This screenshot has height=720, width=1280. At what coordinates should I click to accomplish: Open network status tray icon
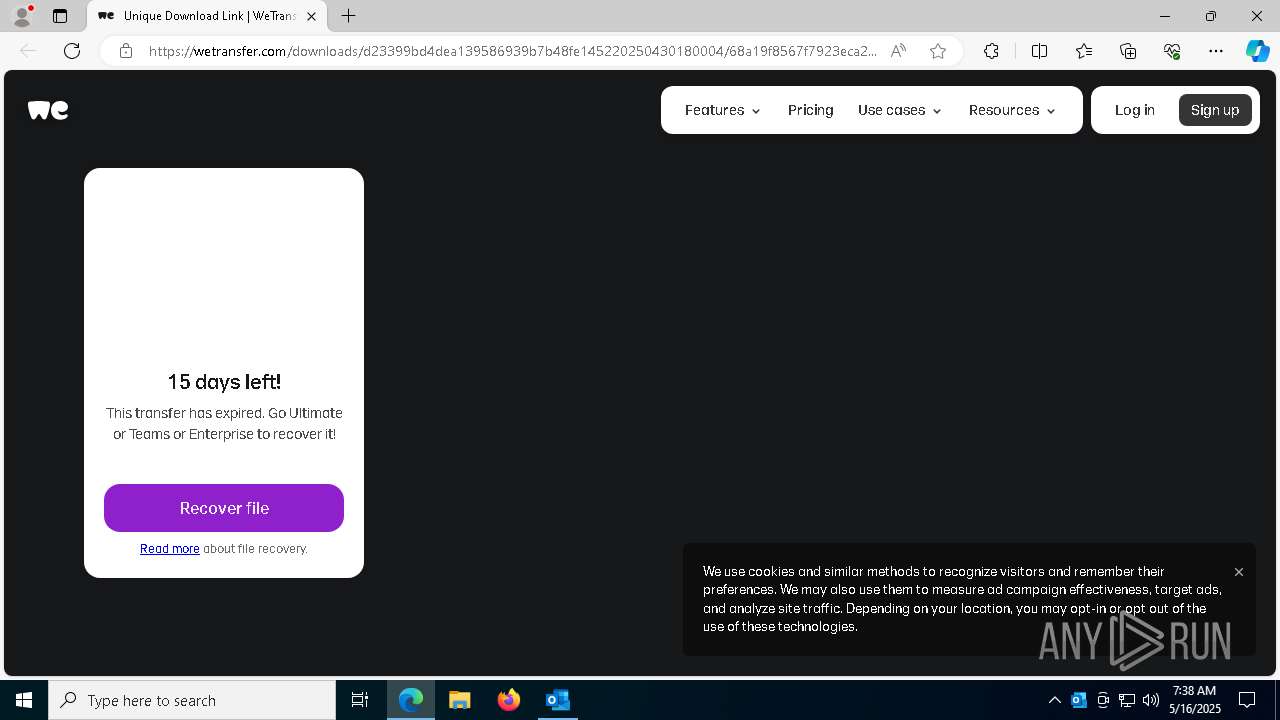1127,700
